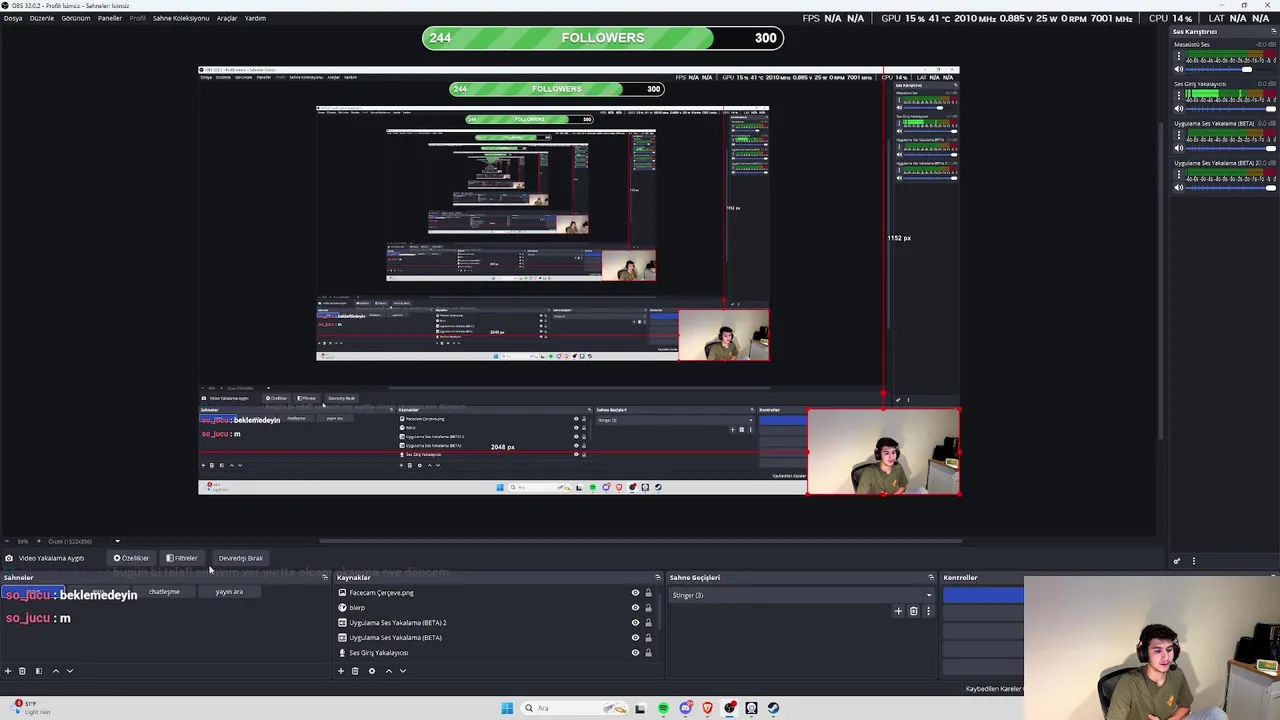1280x720 pixels.
Task: Move source up arrow
Action: tap(388, 671)
